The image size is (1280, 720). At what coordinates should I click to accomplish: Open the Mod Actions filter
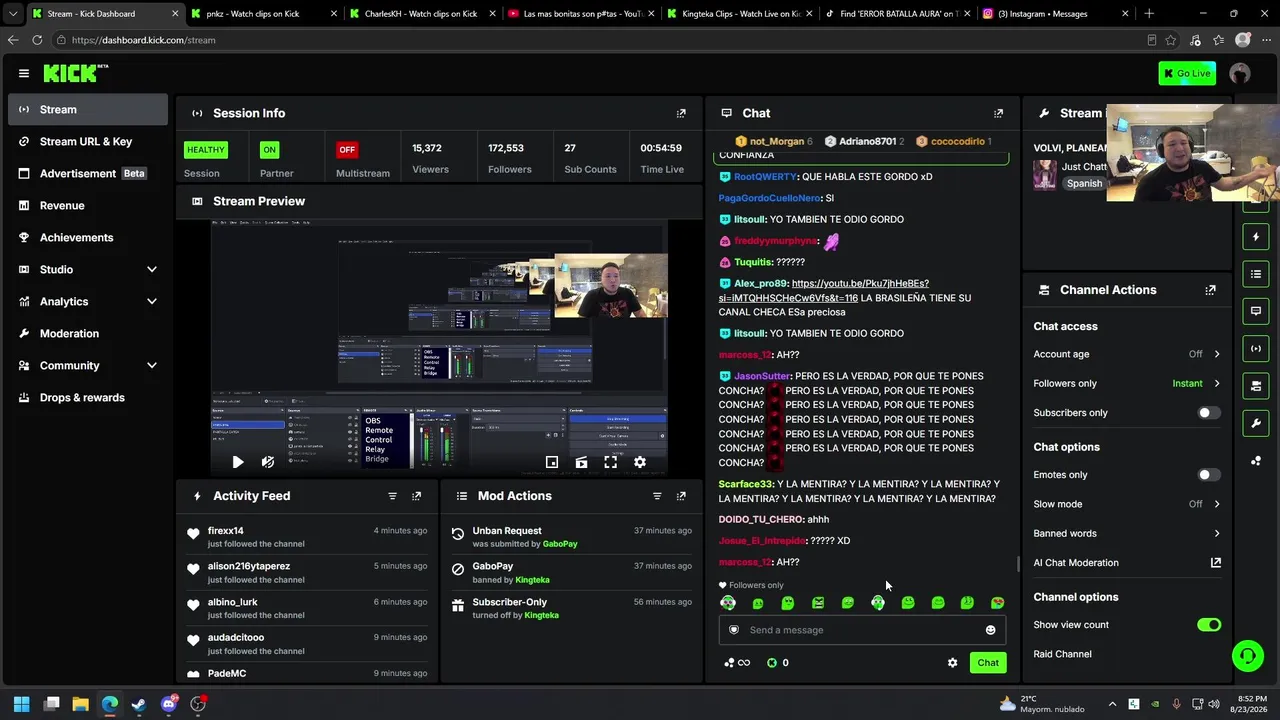pyautogui.click(x=657, y=496)
